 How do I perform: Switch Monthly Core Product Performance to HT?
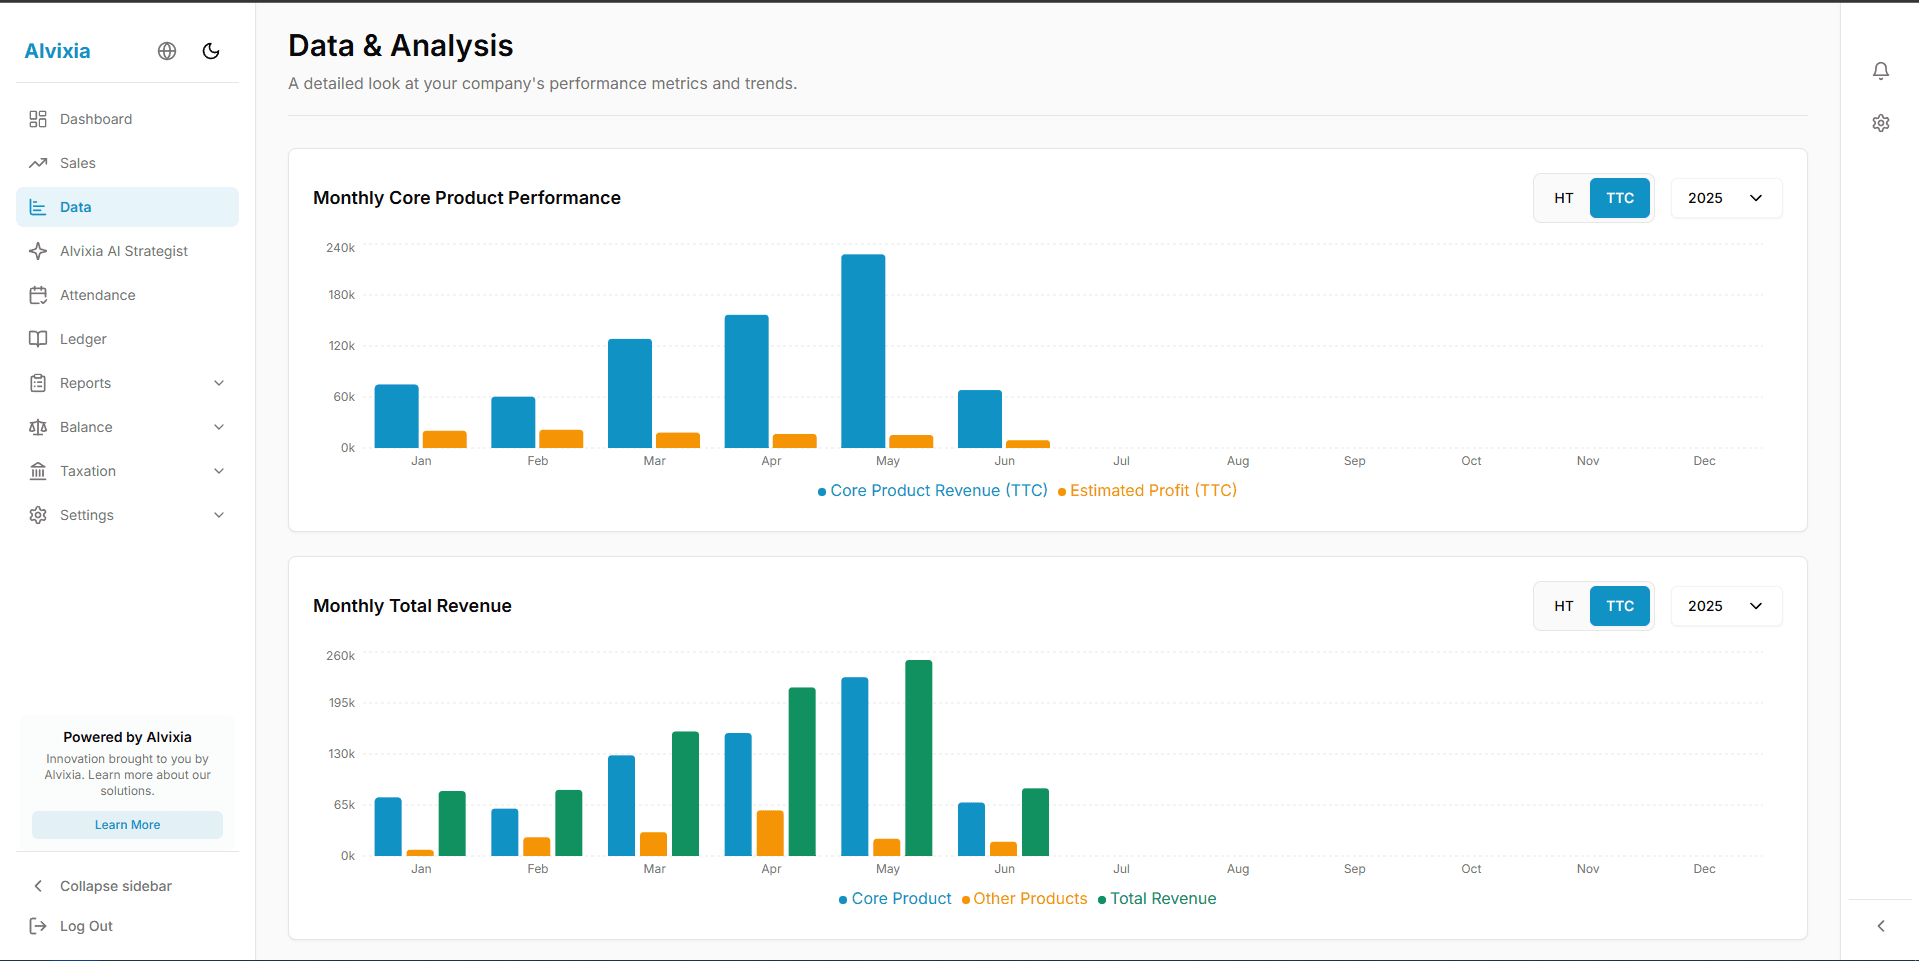click(x=1563, y=198)
